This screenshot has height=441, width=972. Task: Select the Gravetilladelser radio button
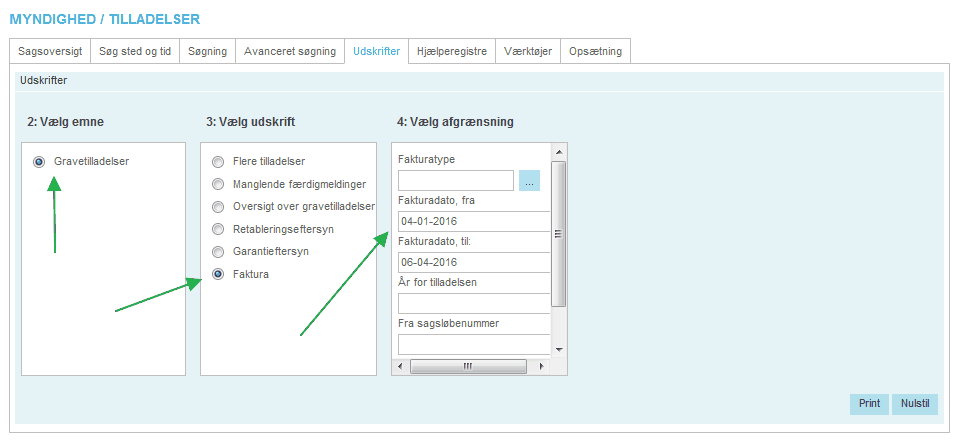[x=39, y=161]
